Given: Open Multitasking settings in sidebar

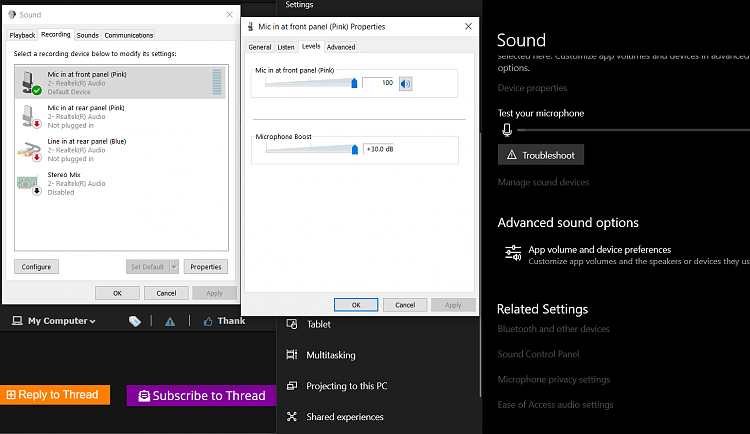Looking at the screenshot, I should point(330,355).
